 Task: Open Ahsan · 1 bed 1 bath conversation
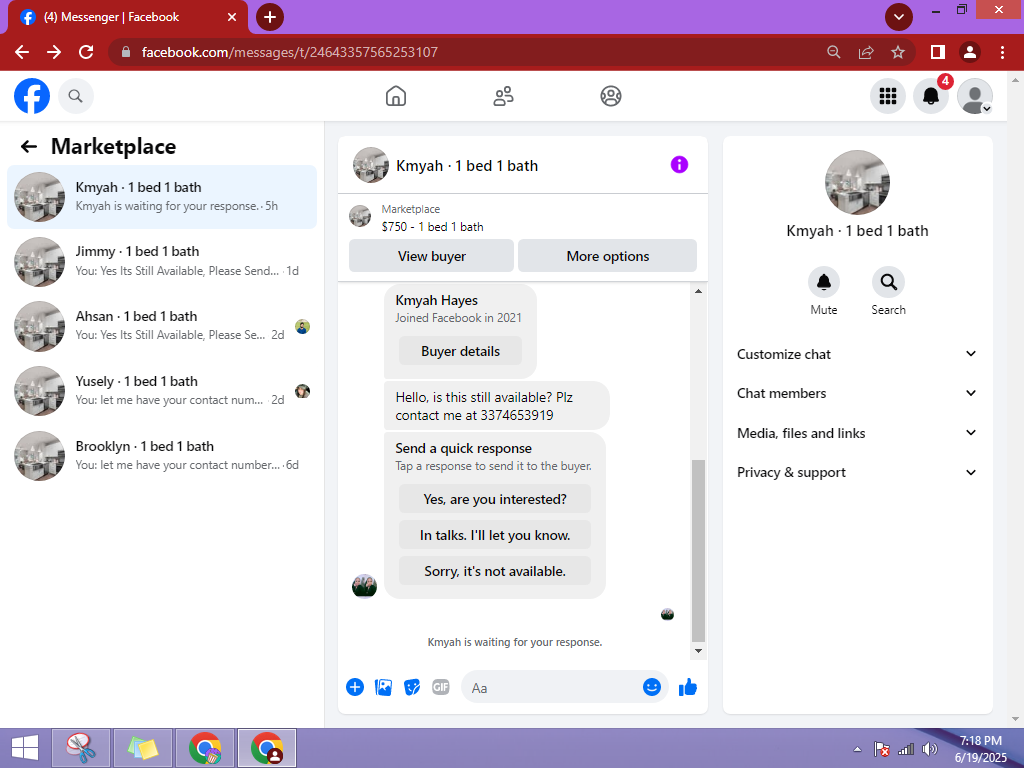(162, 326)
